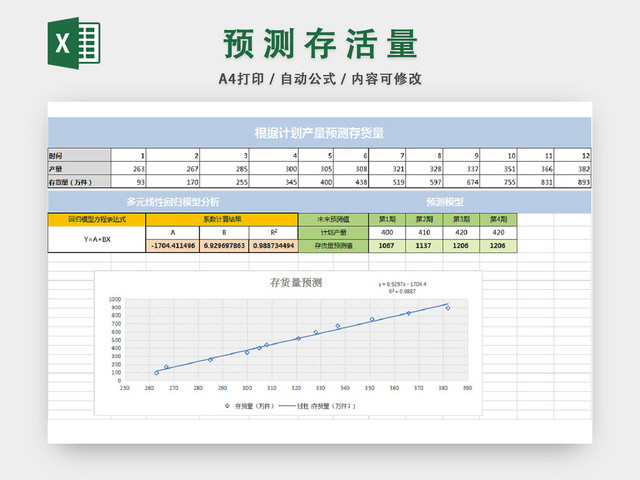Select planned production value 410
Screen dimensions: 640x480
[x=424, y=232]
